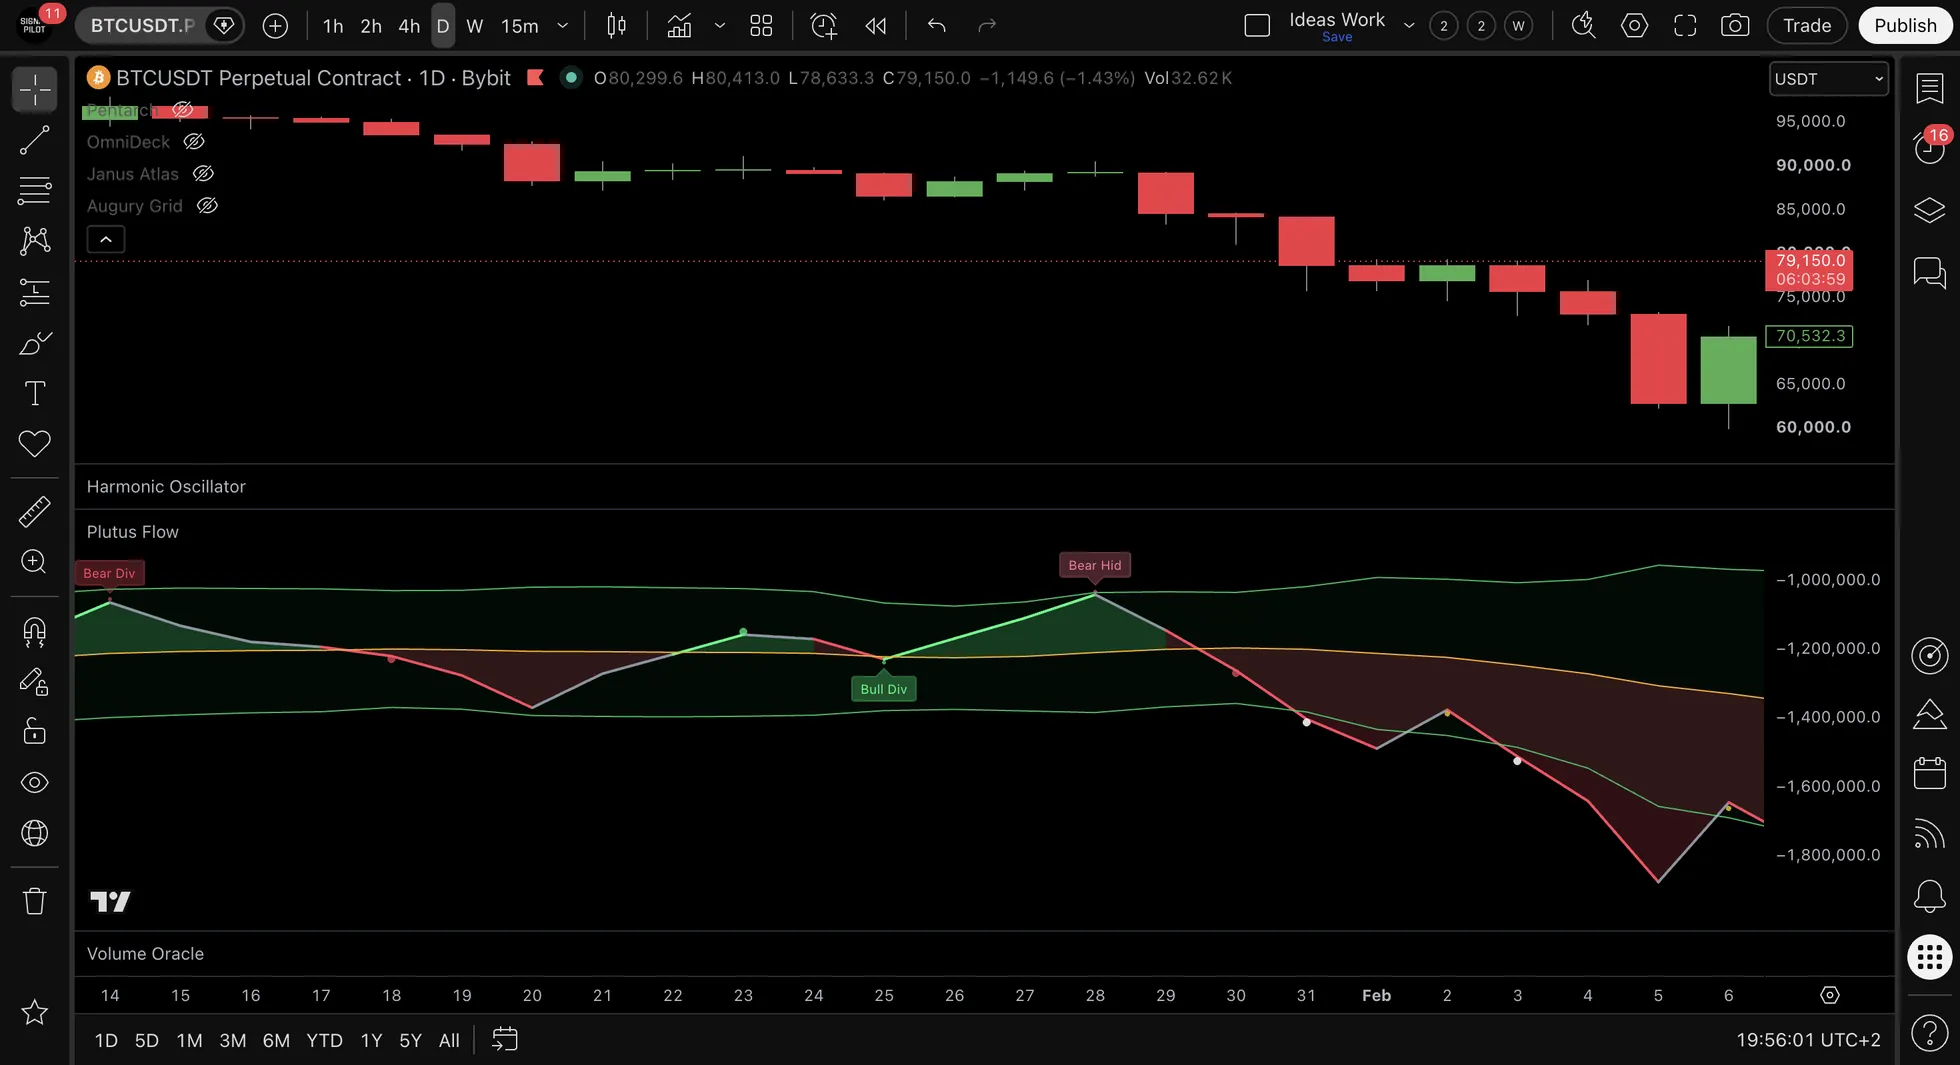
Task: Open the watchlist panel
Action: 1929,89
